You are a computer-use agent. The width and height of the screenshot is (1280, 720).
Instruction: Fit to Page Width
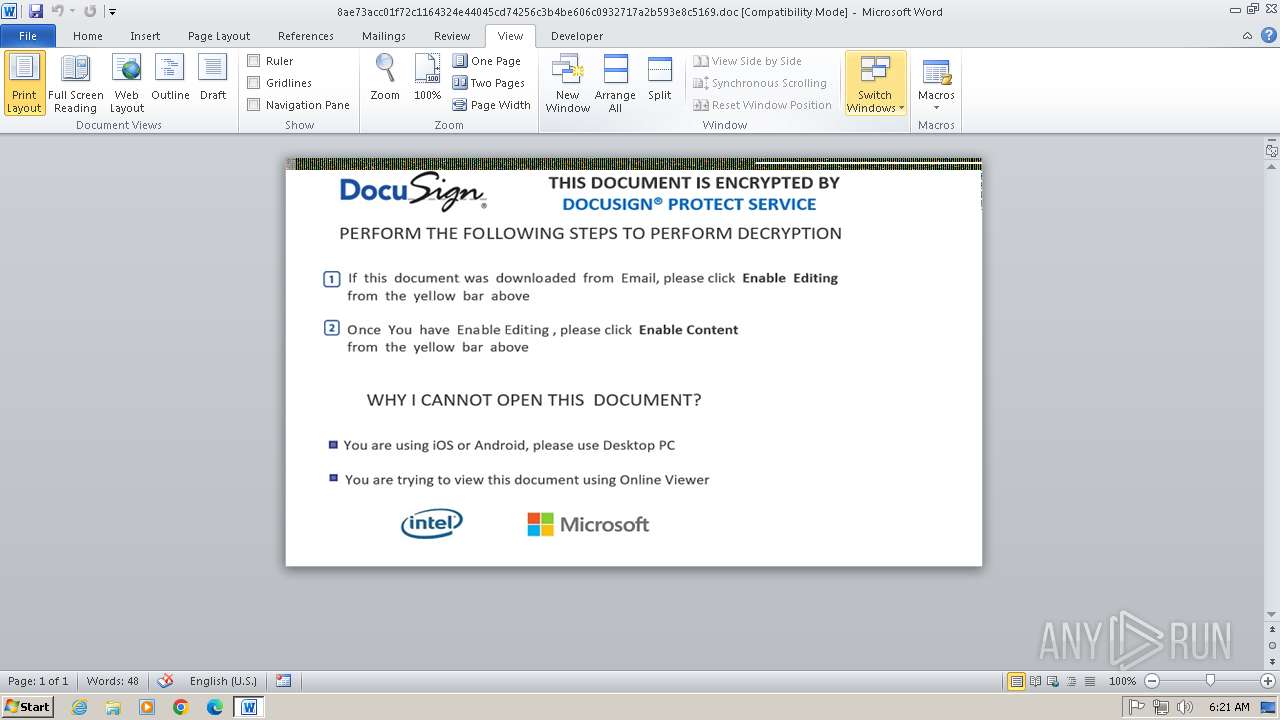click(492, 105)
